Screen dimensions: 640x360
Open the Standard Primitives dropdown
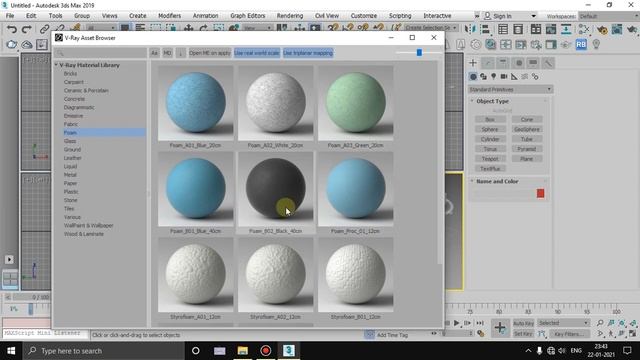(x=510, y=89)
